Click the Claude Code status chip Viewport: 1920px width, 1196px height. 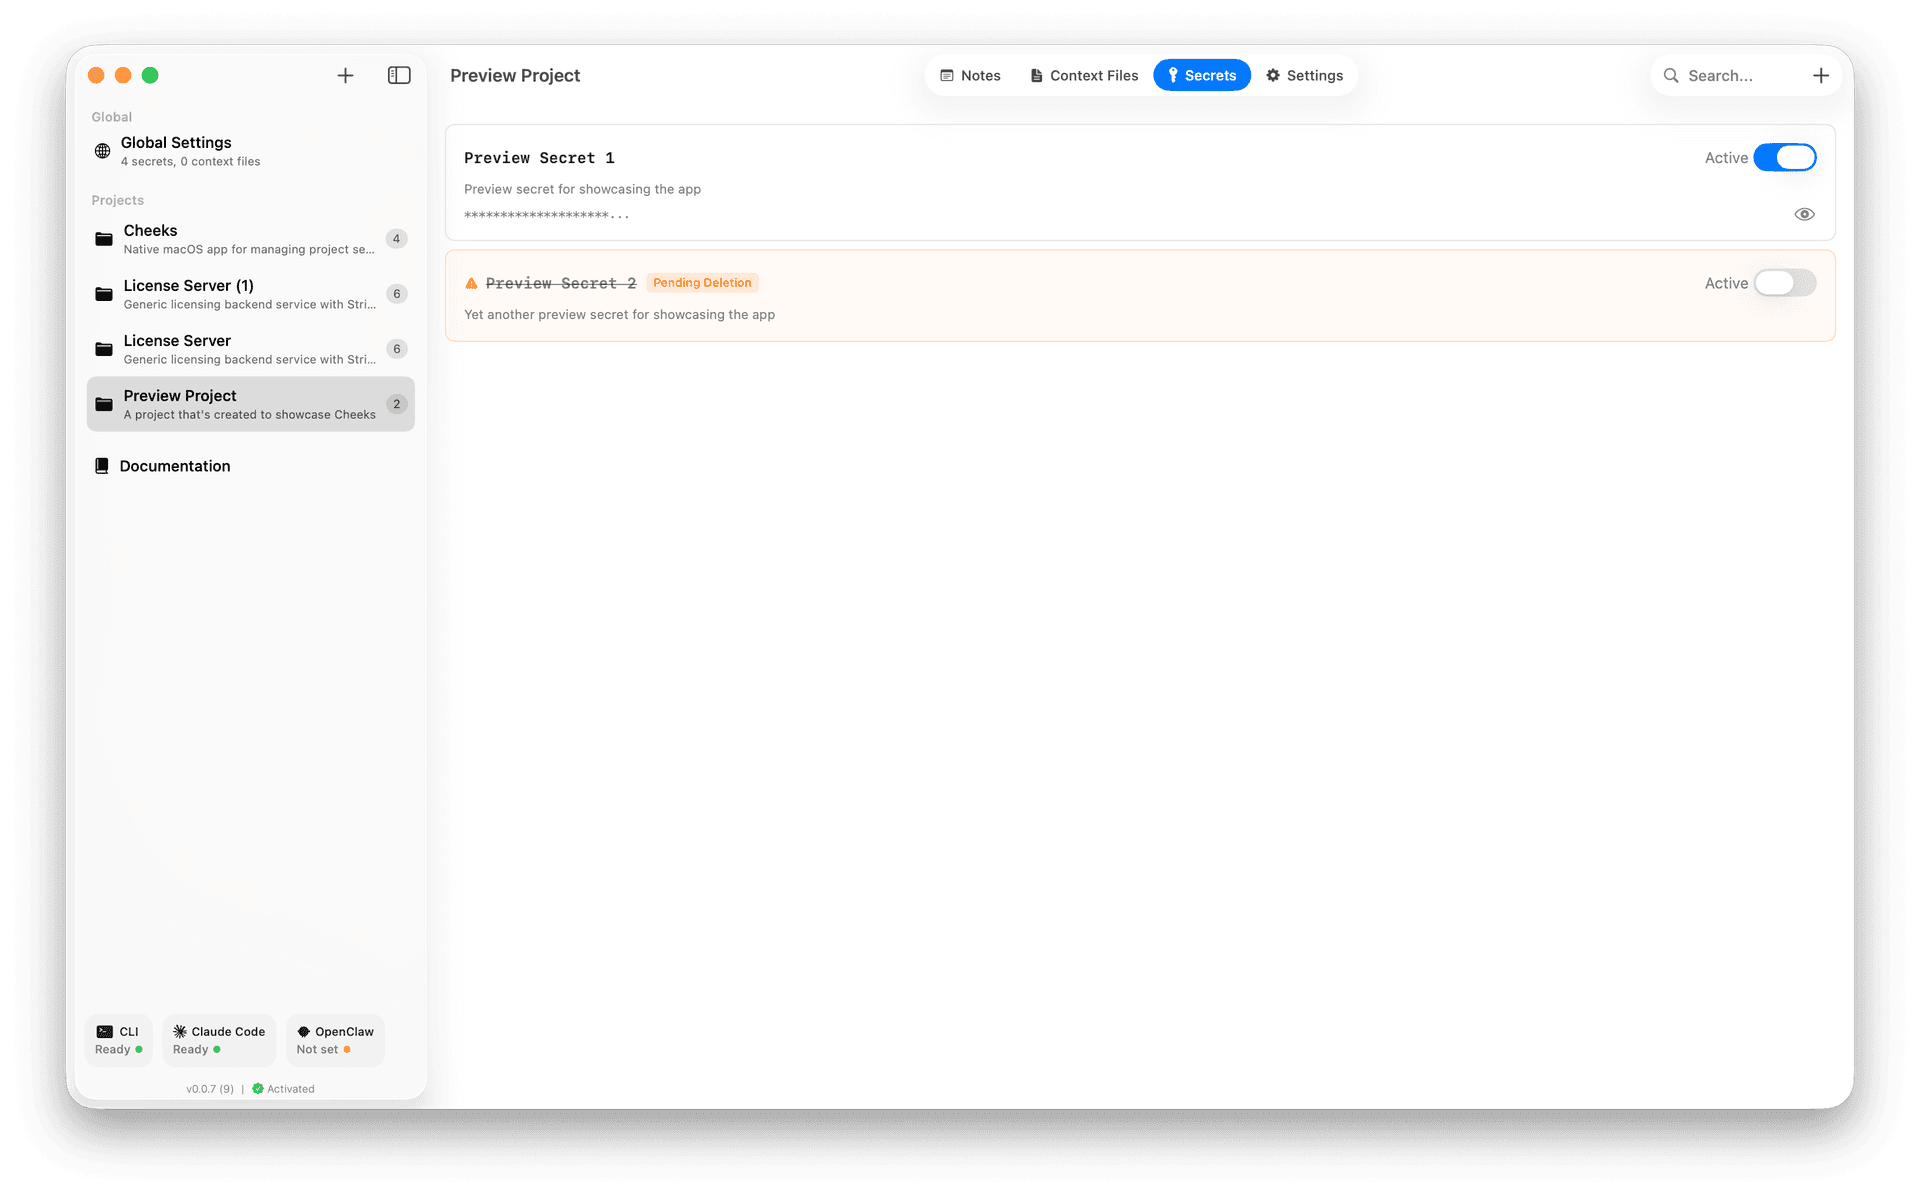(218, 1040)
